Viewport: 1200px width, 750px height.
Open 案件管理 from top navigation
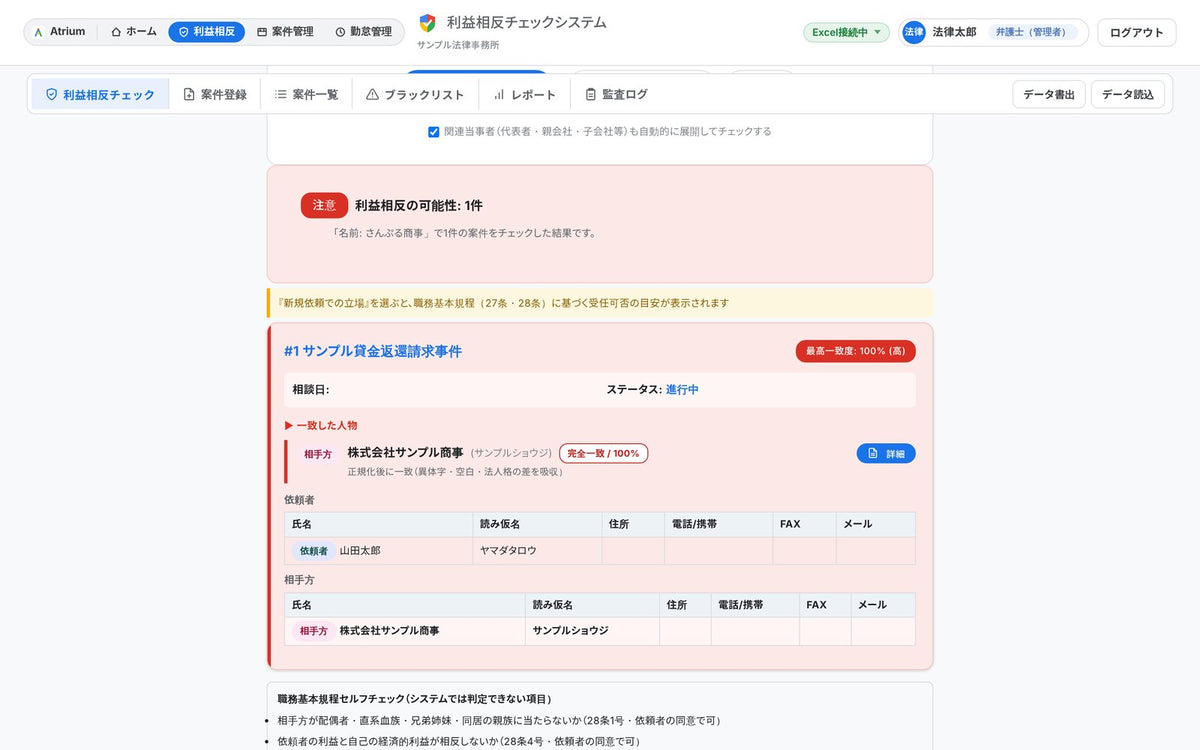[285, 32]
